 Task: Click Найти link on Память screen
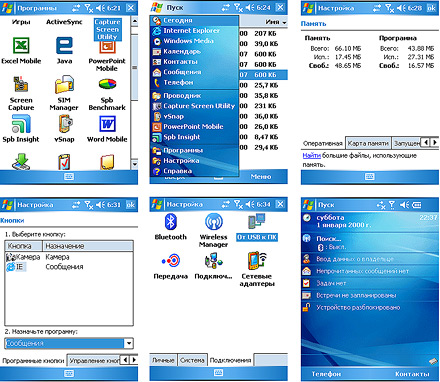coord(311,156)
